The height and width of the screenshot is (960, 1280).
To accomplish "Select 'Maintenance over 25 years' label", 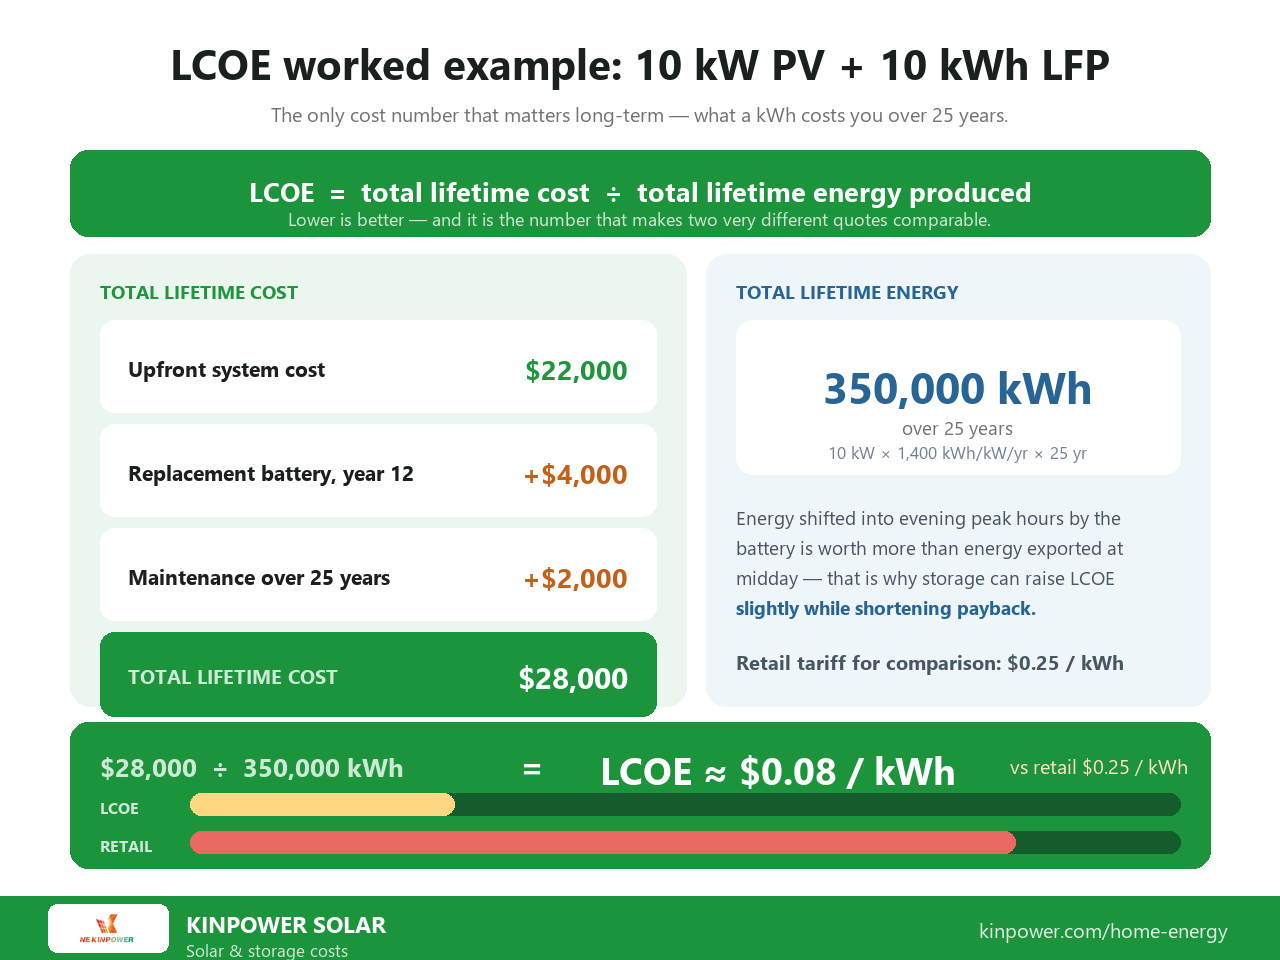I will 259,578.
